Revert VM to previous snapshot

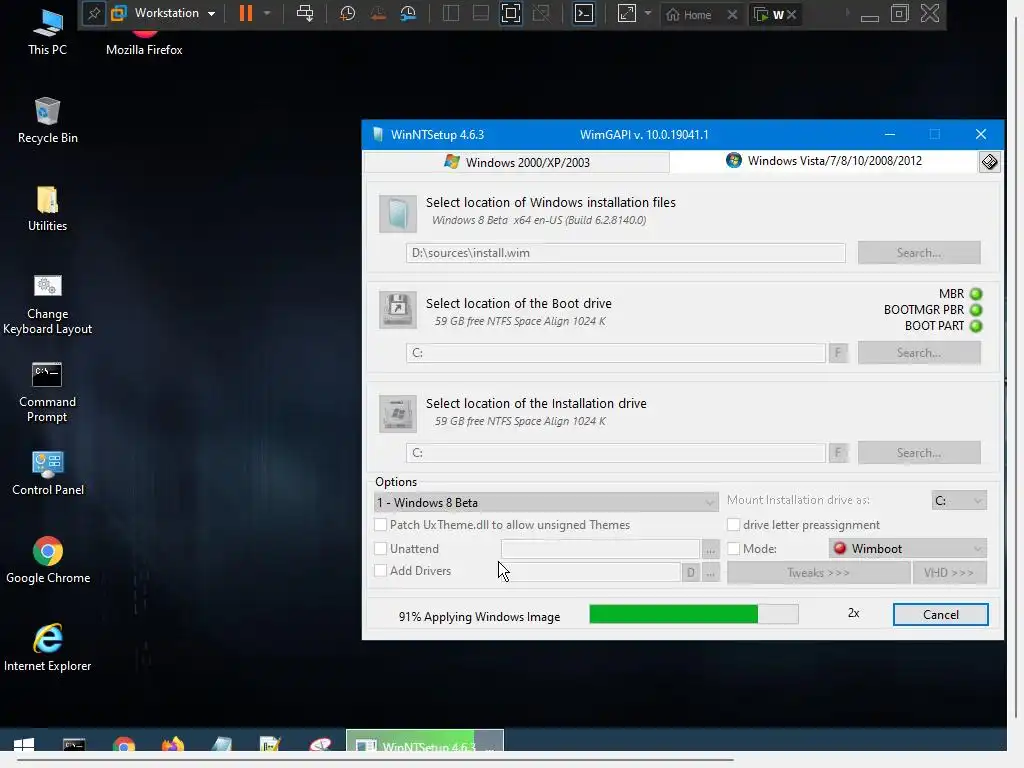[x=378, y=14]
